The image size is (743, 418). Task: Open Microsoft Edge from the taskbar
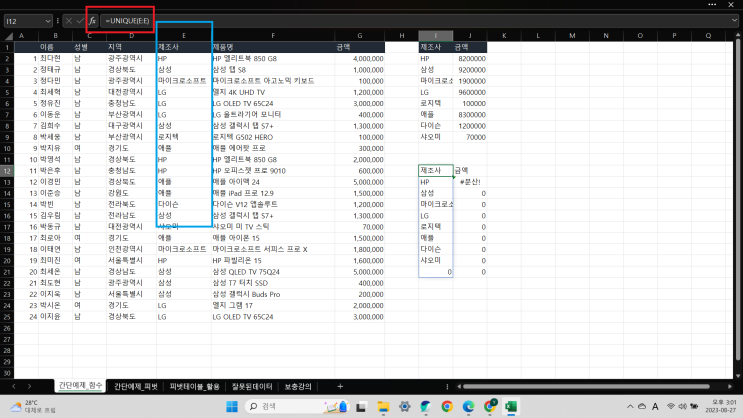468,407
